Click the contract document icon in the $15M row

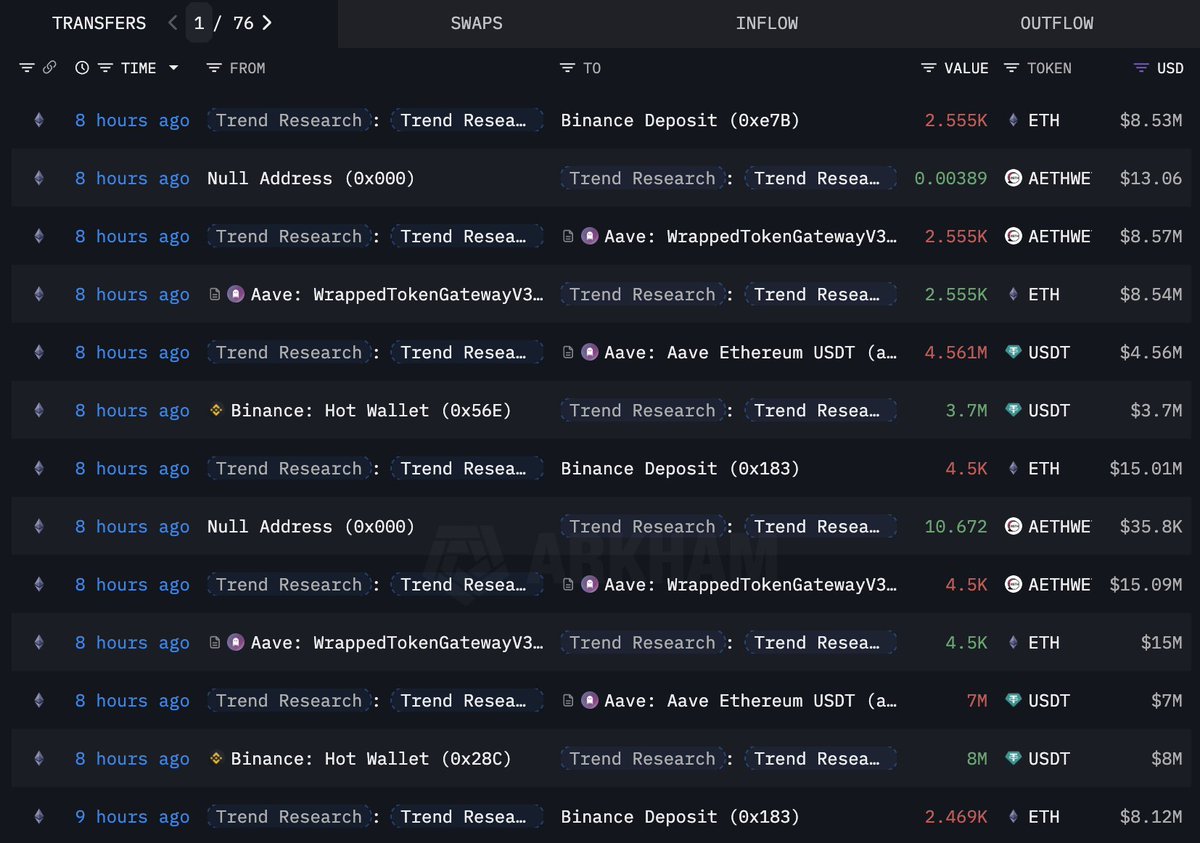[x=214, y=642]
